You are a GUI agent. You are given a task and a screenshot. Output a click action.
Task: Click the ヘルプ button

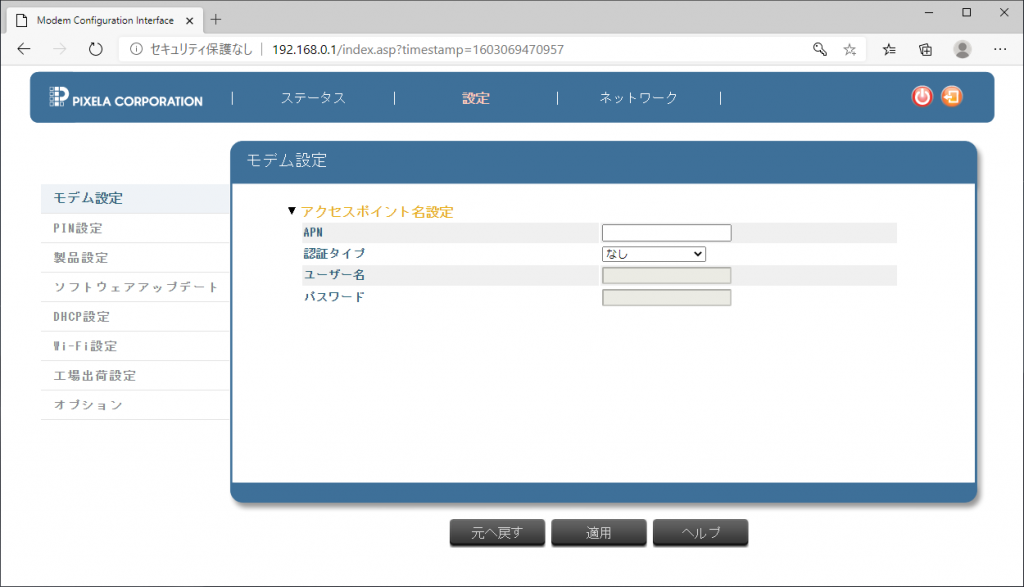700,533
